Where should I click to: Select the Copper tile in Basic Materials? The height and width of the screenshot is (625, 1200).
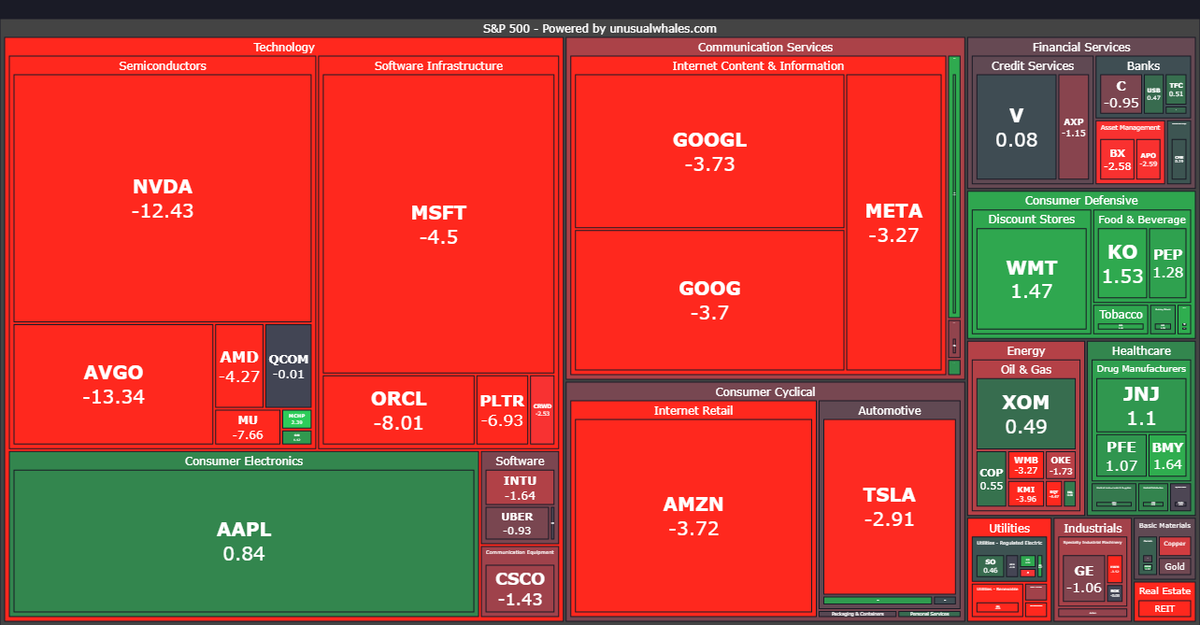click(x=1174, y=545)
